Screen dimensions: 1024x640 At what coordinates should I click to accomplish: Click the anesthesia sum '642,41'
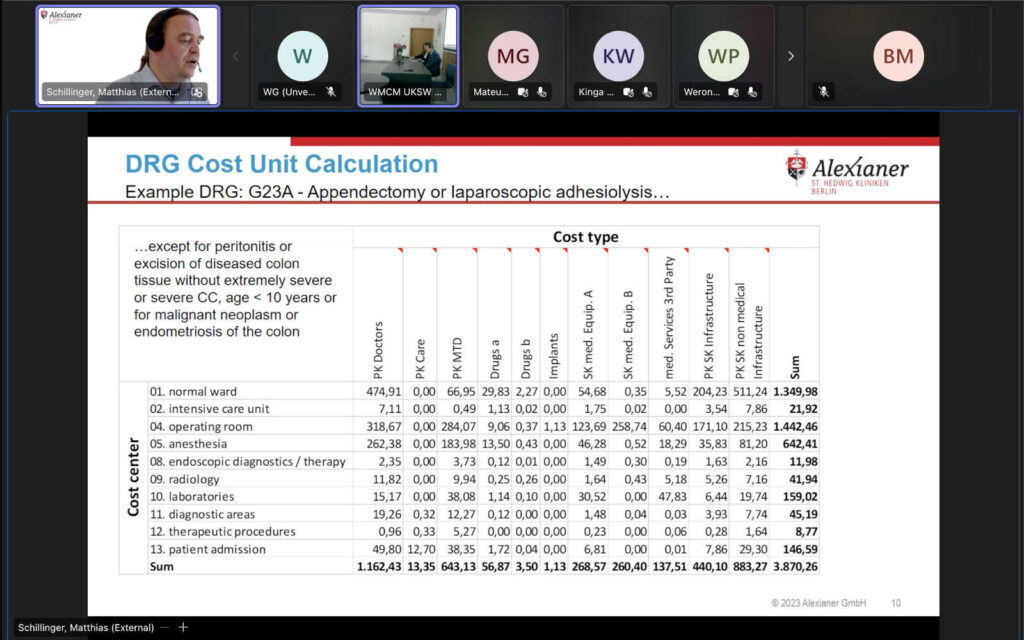coord(800,444)
